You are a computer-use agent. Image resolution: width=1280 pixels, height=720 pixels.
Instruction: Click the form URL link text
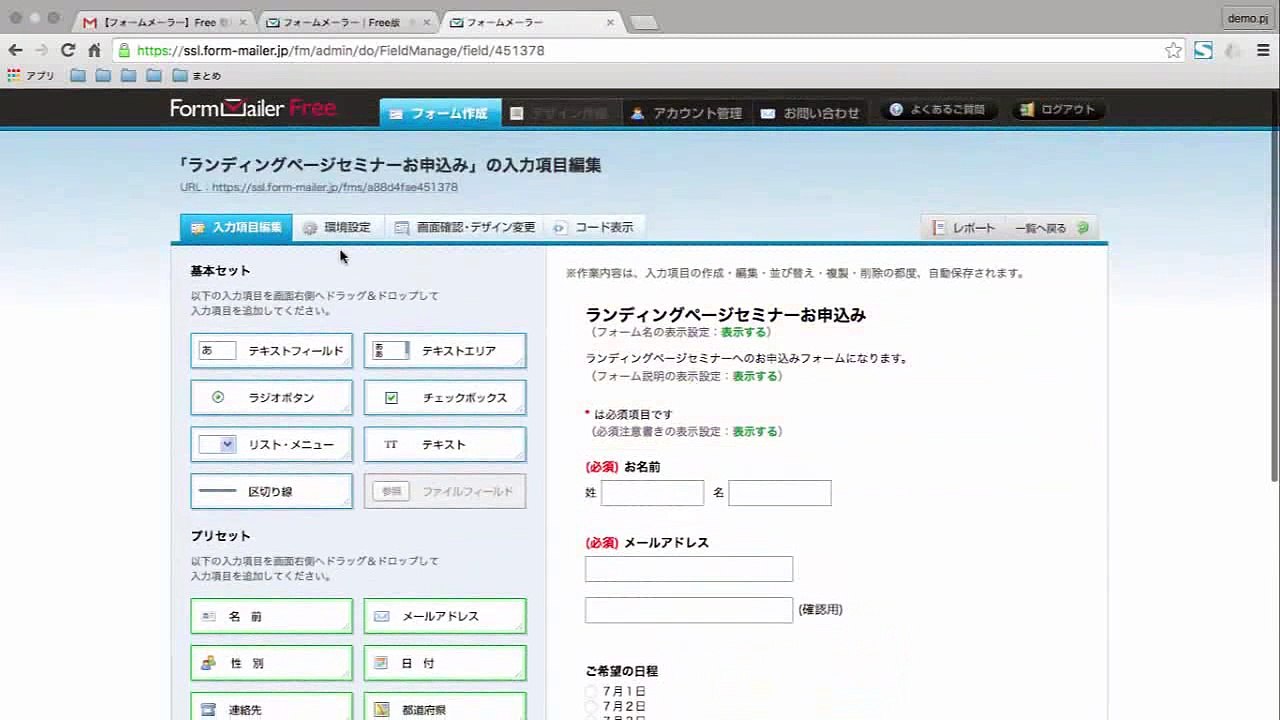pos(335,188)
